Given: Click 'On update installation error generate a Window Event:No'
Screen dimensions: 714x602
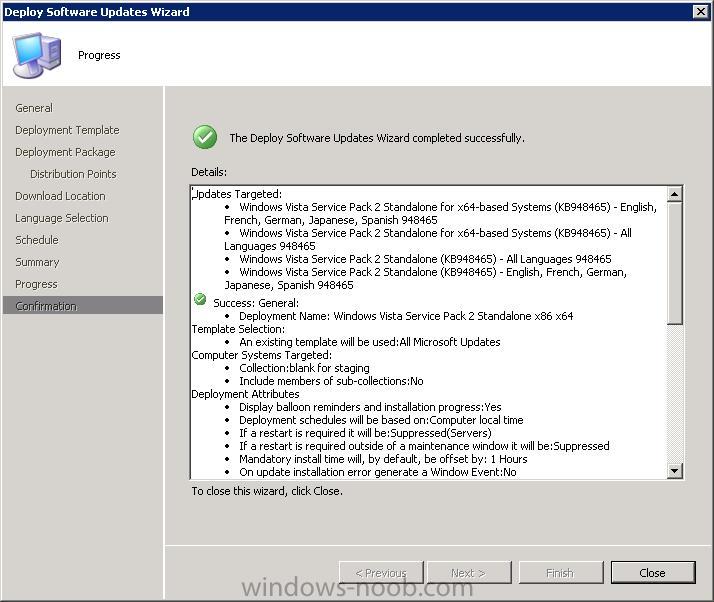Looking at the screenshot, I should (377, 472).
